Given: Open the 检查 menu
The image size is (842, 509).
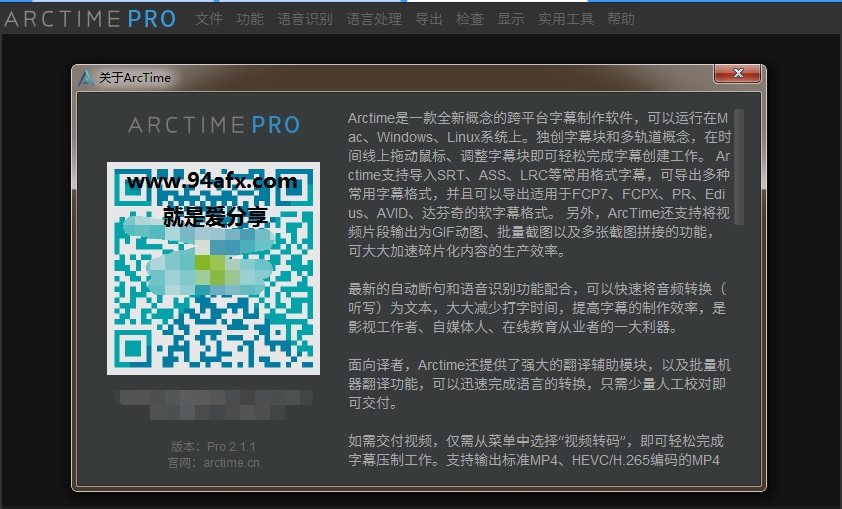Looking at the screenshot, I should 470,19.
